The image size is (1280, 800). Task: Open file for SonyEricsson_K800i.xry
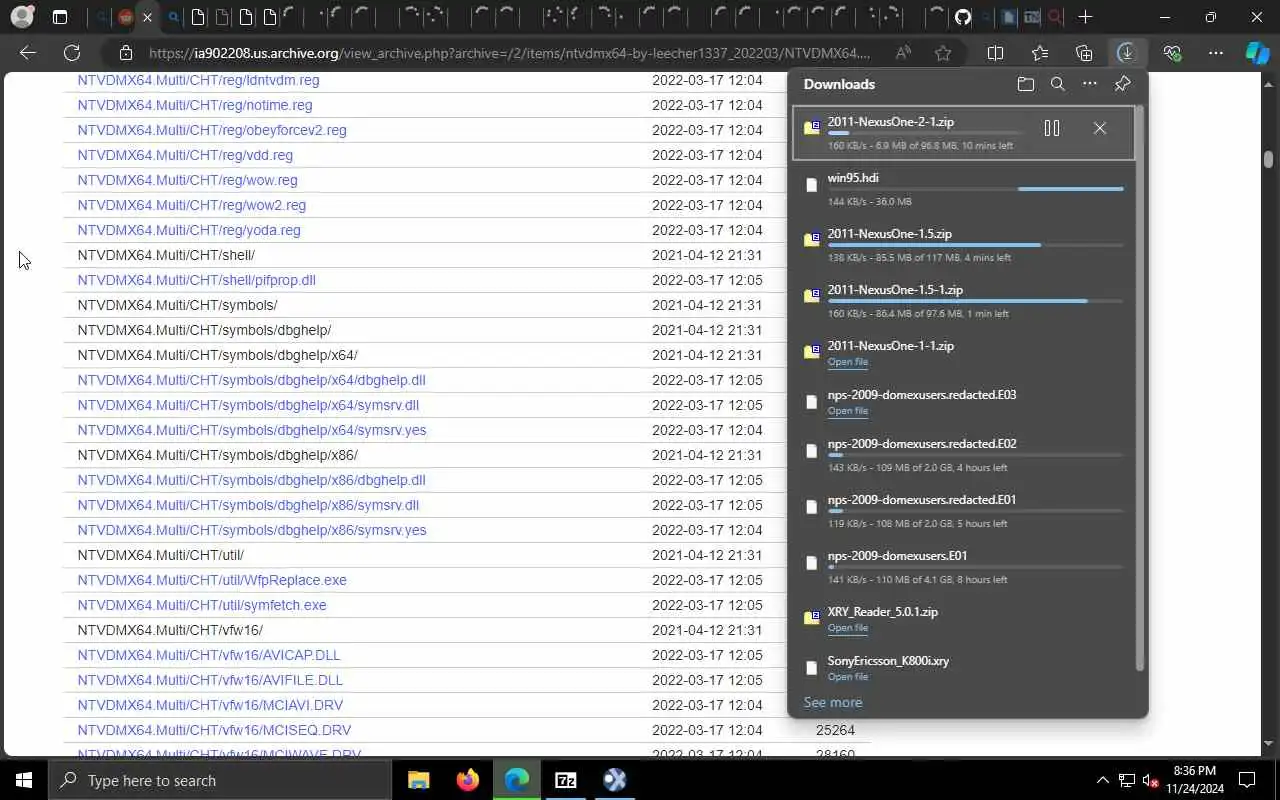(847, 677)
